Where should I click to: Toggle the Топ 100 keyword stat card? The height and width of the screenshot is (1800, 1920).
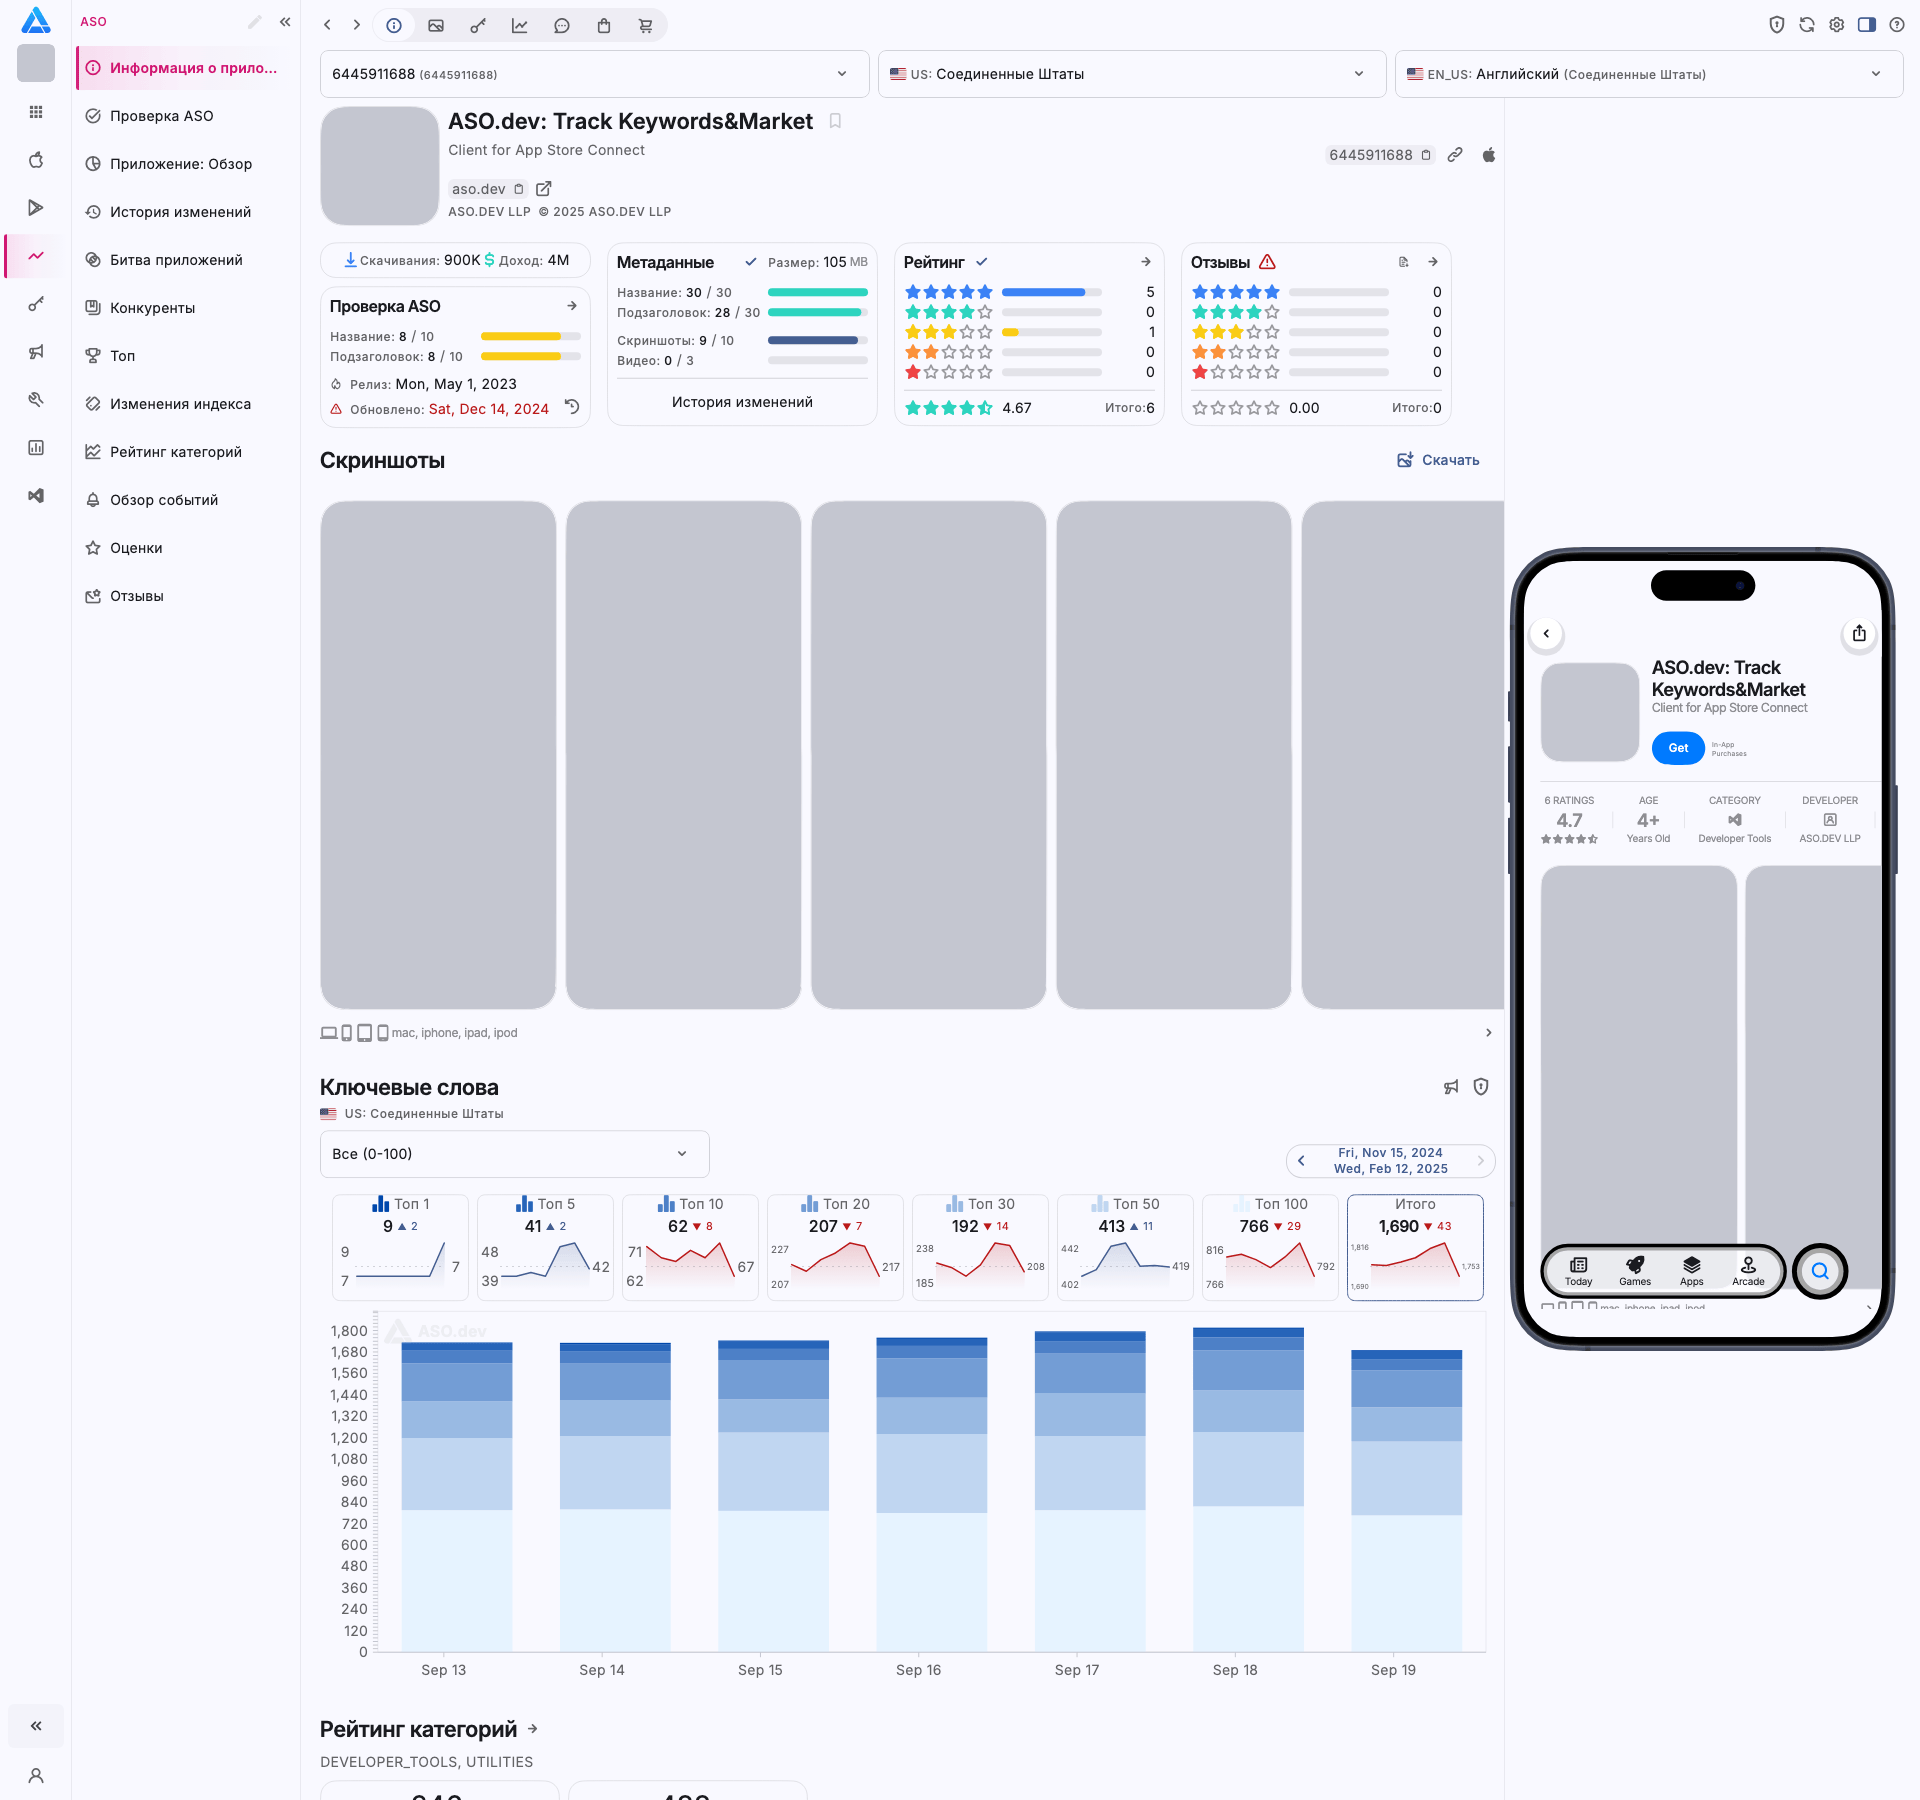[1270, 1247]
